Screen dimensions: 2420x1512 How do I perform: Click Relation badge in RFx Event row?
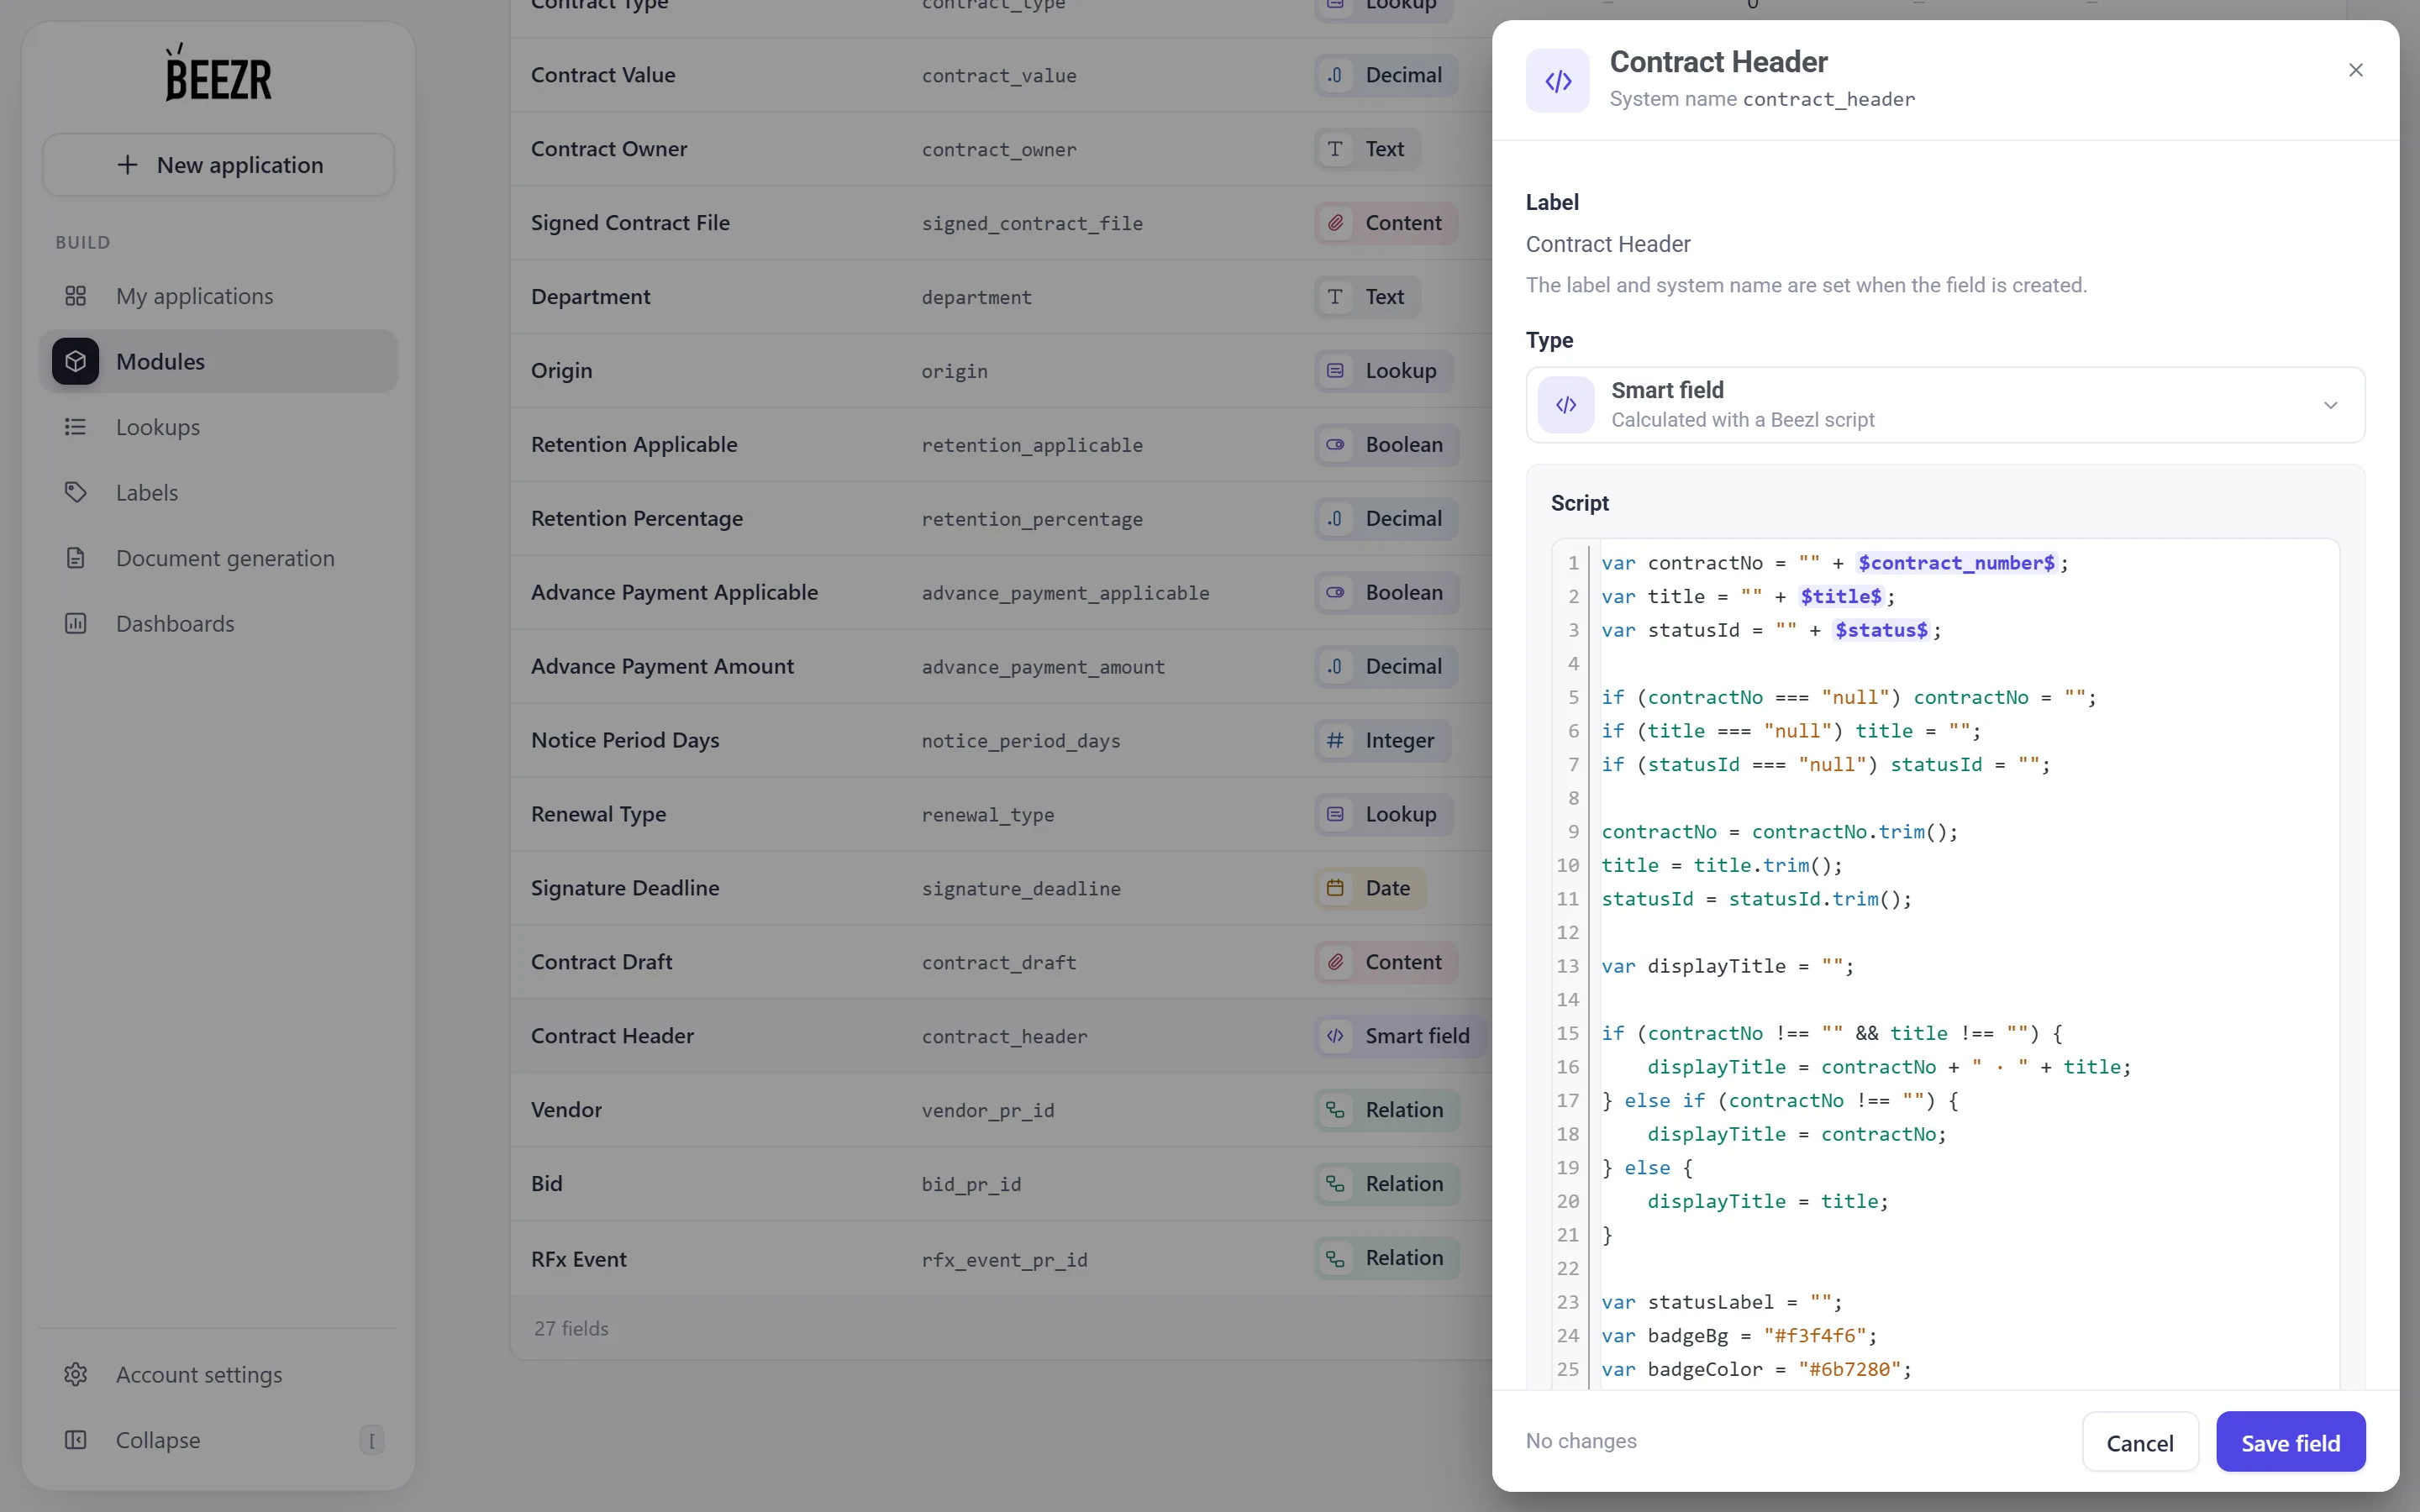pos(1386,1258)
